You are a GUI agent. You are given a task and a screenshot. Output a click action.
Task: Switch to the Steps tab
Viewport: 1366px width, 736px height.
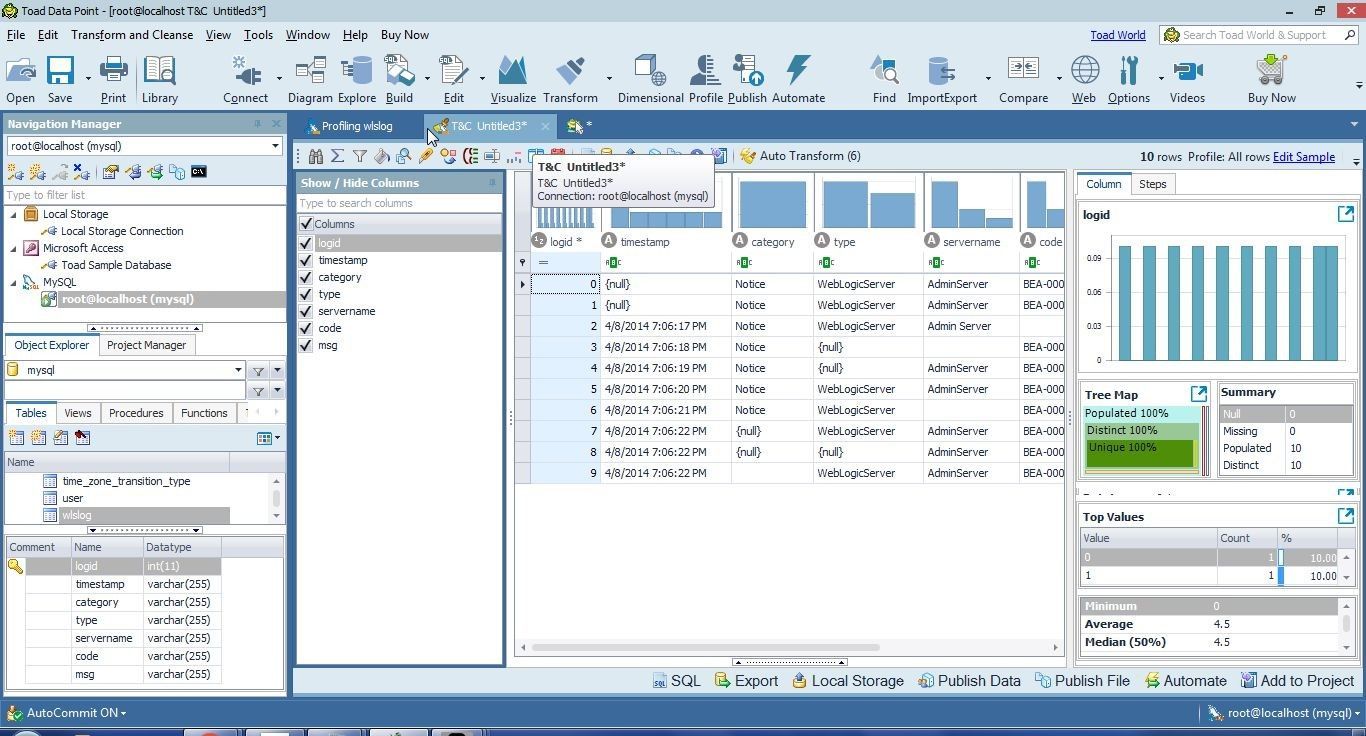[x=1152, y=184]
